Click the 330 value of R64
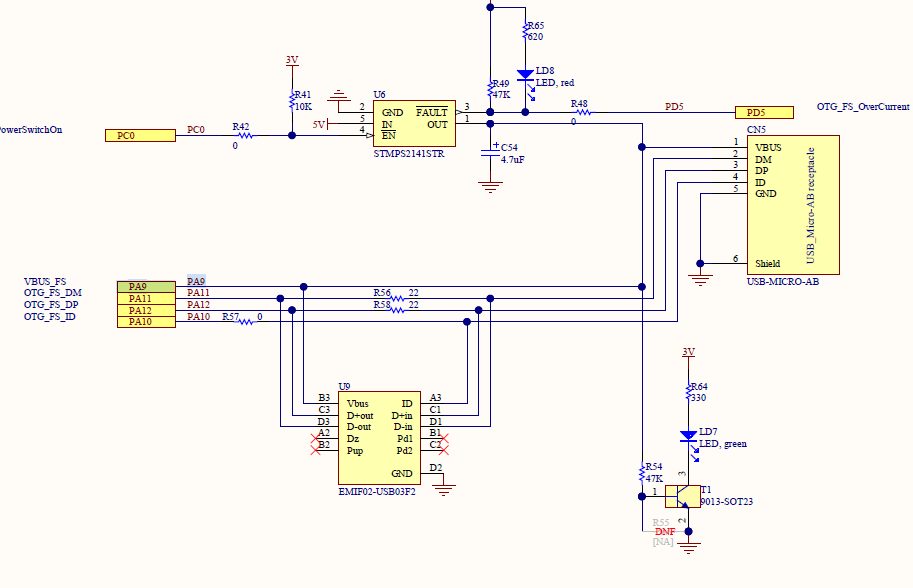This screenshot has height=588, width=913. [x=698, y=398]
